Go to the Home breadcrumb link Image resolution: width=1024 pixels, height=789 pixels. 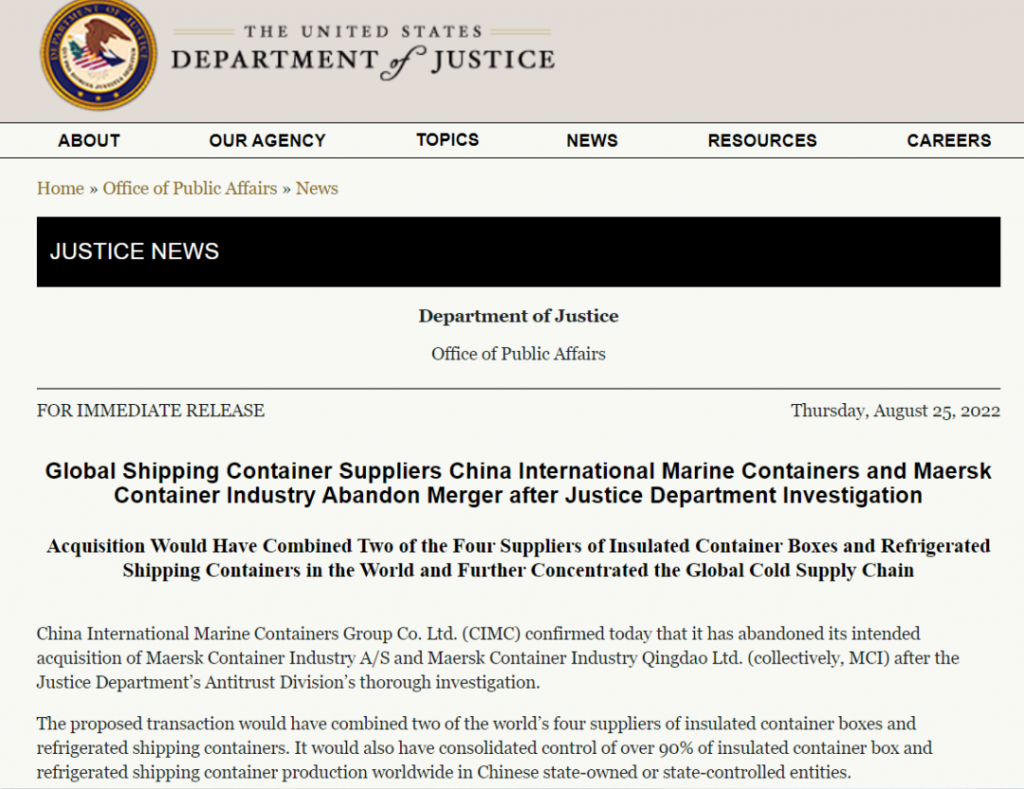click(60, 188)
